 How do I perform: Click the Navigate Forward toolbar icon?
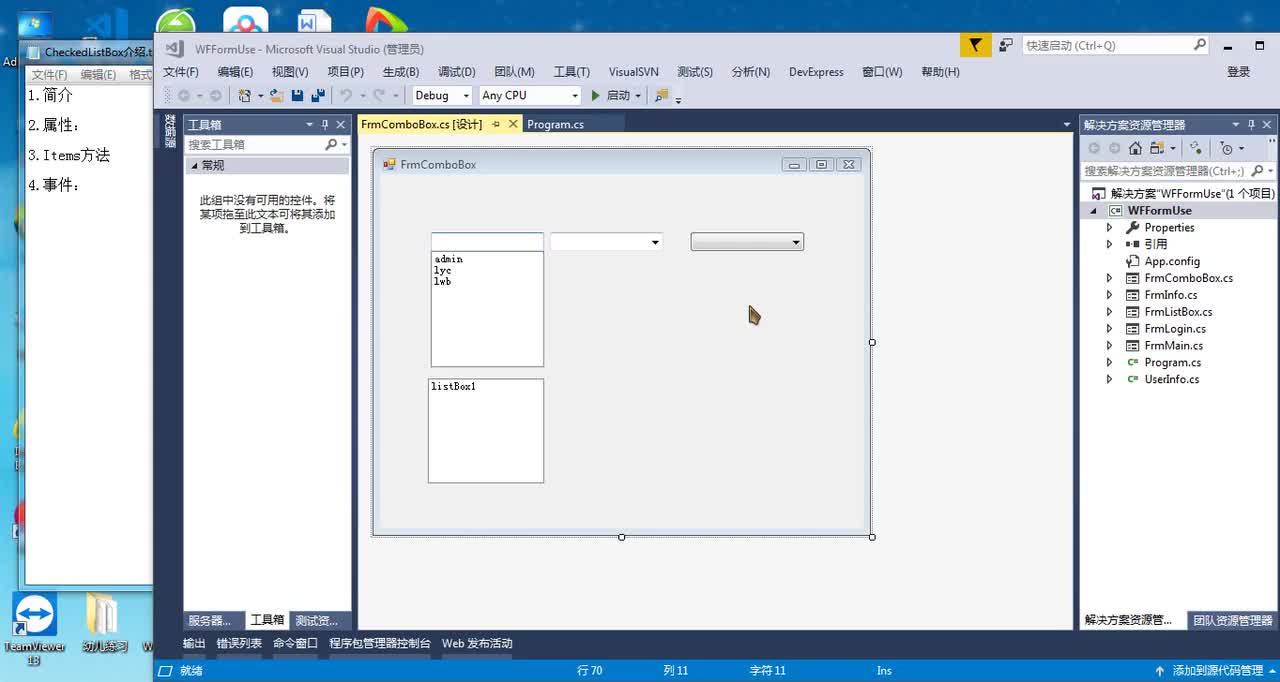point(216,95)
